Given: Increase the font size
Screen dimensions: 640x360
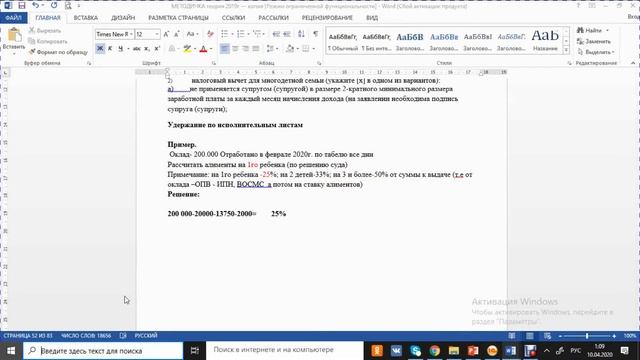Looking at the screenshot, I should coord(166,34).
